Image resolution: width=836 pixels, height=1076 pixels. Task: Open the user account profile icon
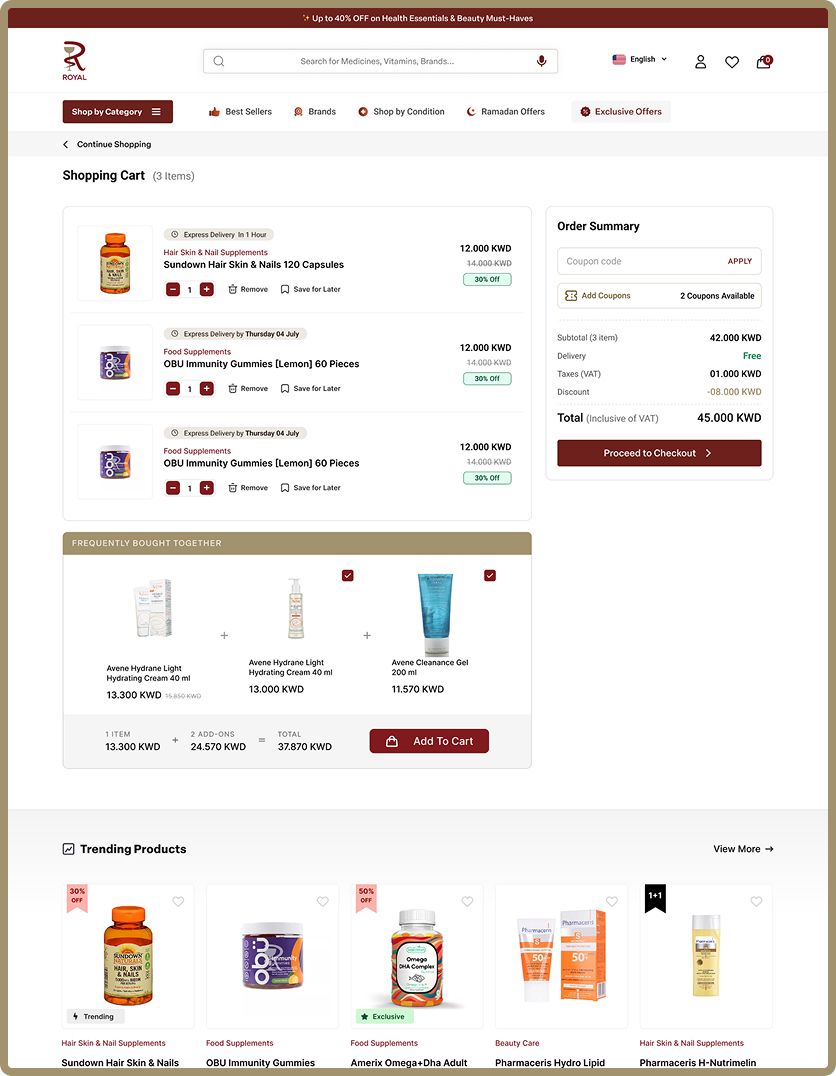(x=700, y=62)
